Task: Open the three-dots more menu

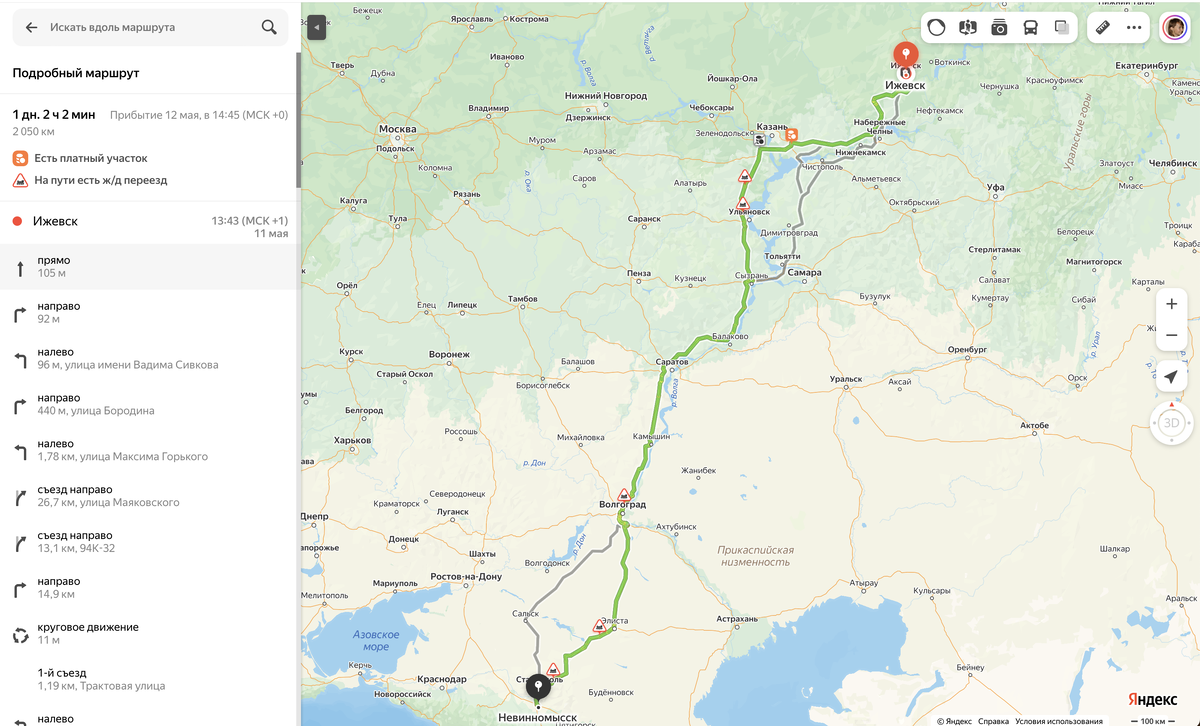Action: 1134,28
